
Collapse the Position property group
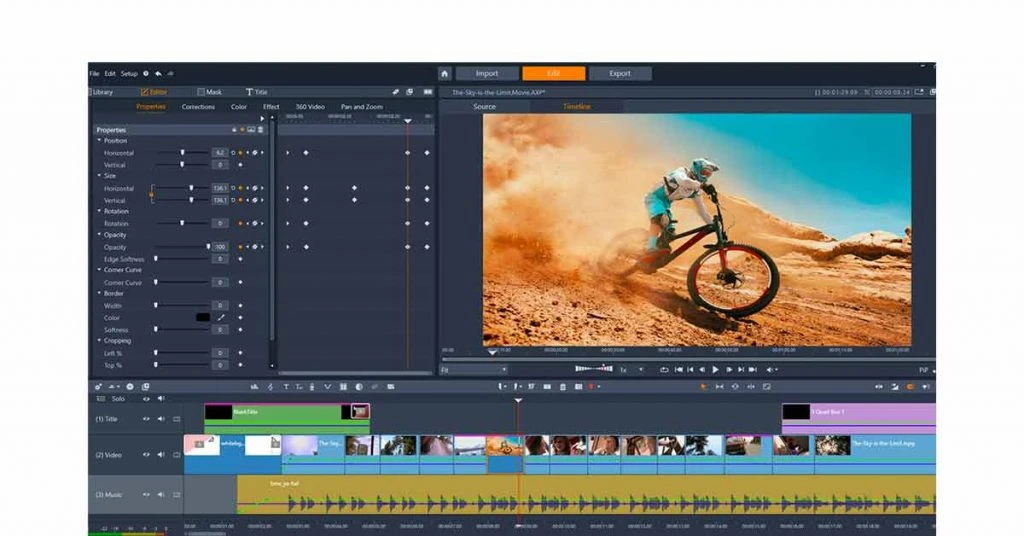tap(99, 141)
